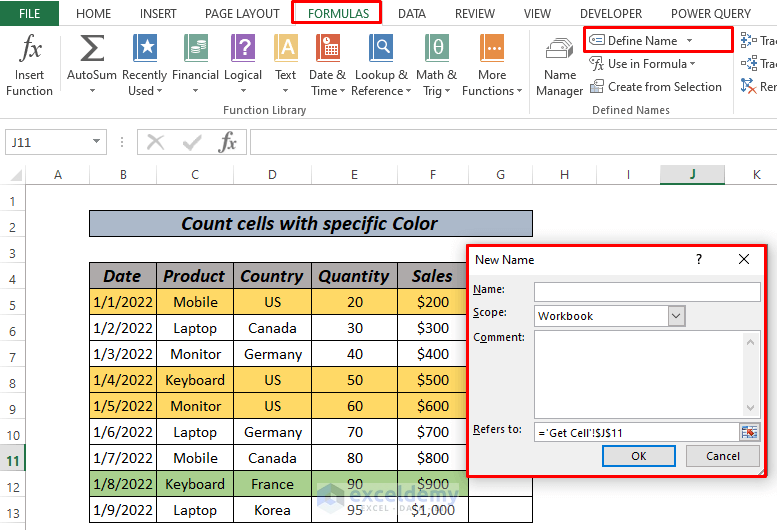This screenshot has height=530, width=777.
Task: Open Recently Used functions
Action: tap(145, 49)
